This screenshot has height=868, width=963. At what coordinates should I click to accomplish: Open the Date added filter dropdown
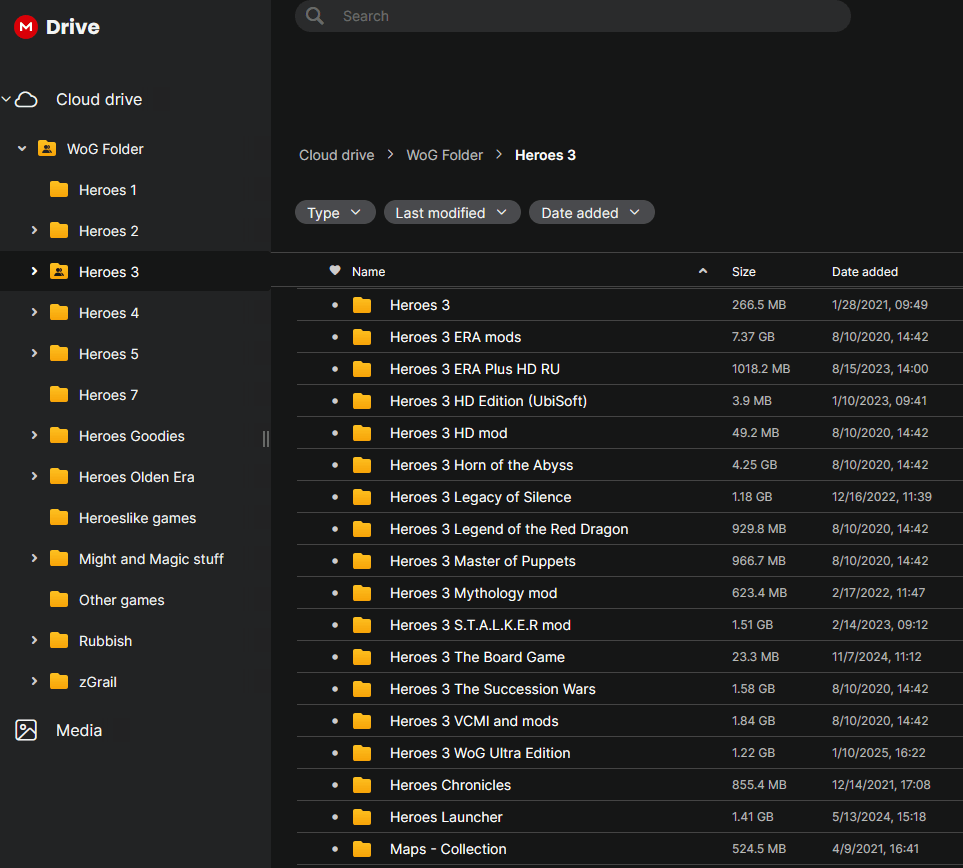coord(591,213)
